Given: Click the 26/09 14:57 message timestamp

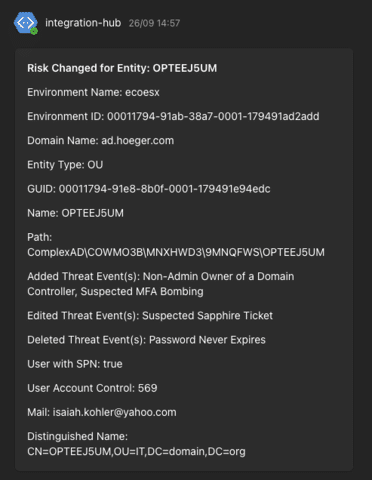Looking at the screenshot, I should pyautogui.click(x=154, y=23).
